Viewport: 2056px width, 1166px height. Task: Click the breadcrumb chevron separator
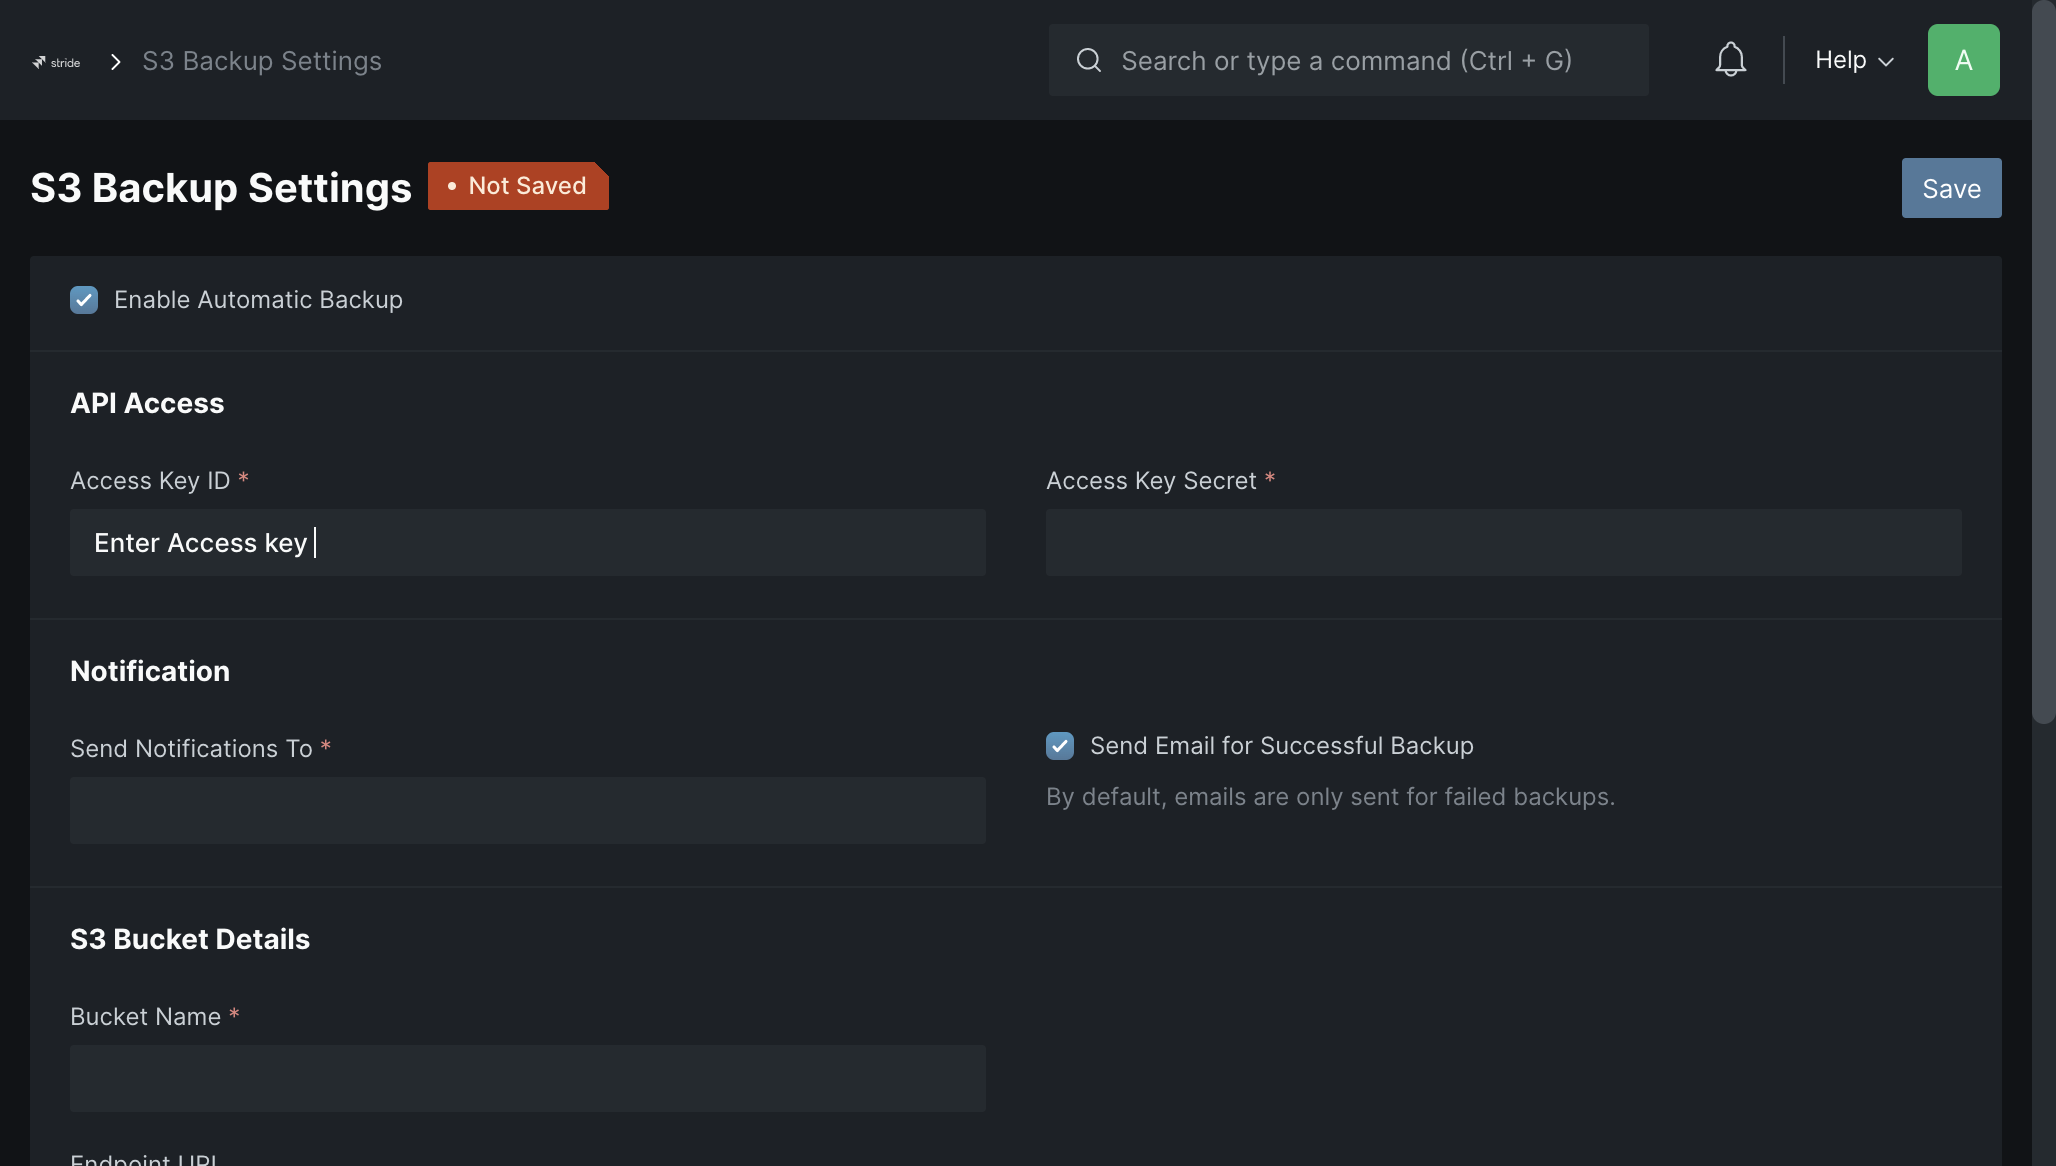[x=116, y=62]
